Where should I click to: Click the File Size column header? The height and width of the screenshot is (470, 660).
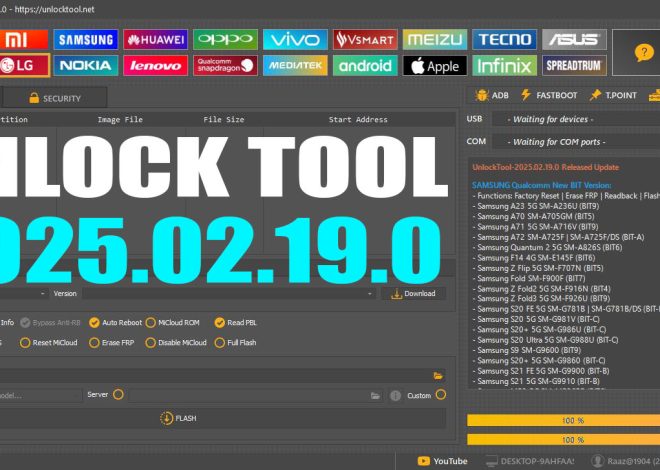224,119
